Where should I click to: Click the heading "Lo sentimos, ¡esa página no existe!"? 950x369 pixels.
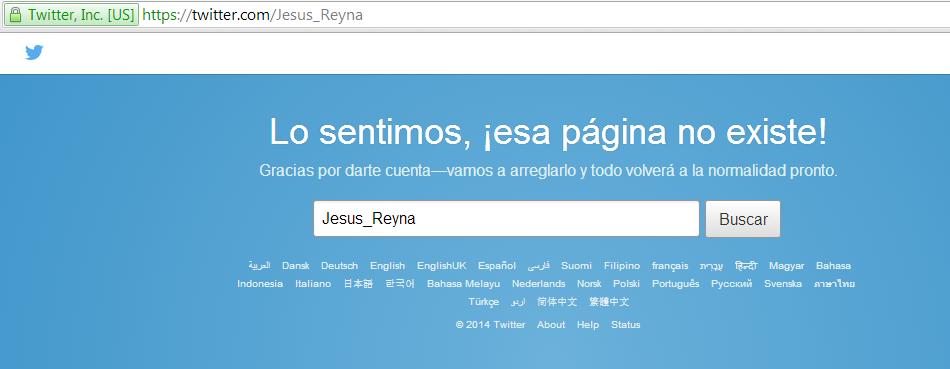coord(548,133)
